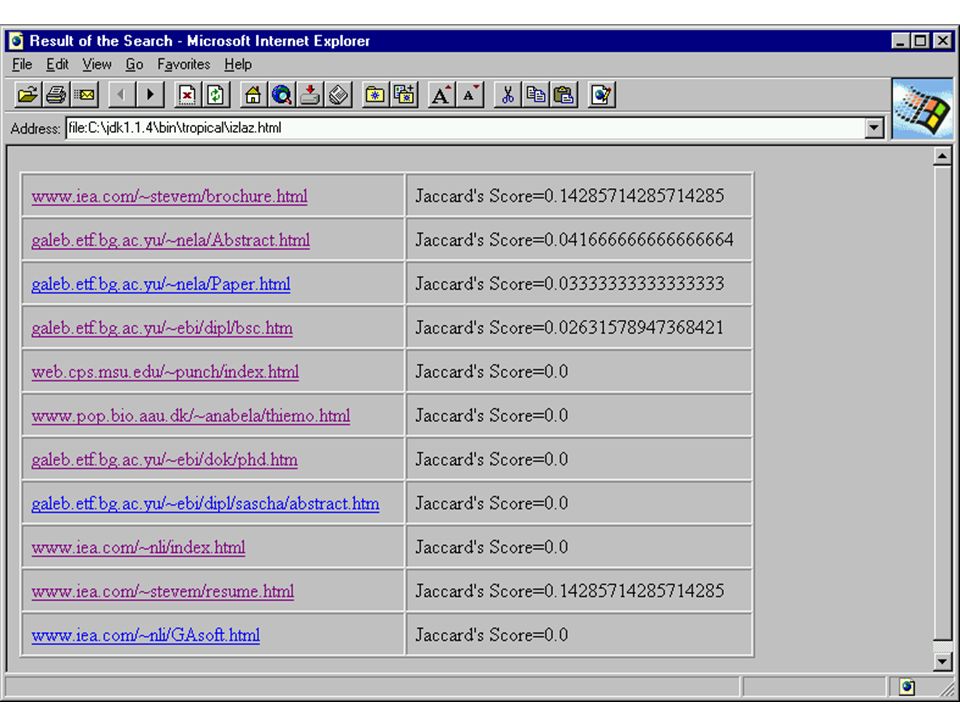Visit galeb.etf.bg.ac.yu/~ebi/dipl/sascha/abstract.htm
Screen dimensions: 960x720
(205, 504)
